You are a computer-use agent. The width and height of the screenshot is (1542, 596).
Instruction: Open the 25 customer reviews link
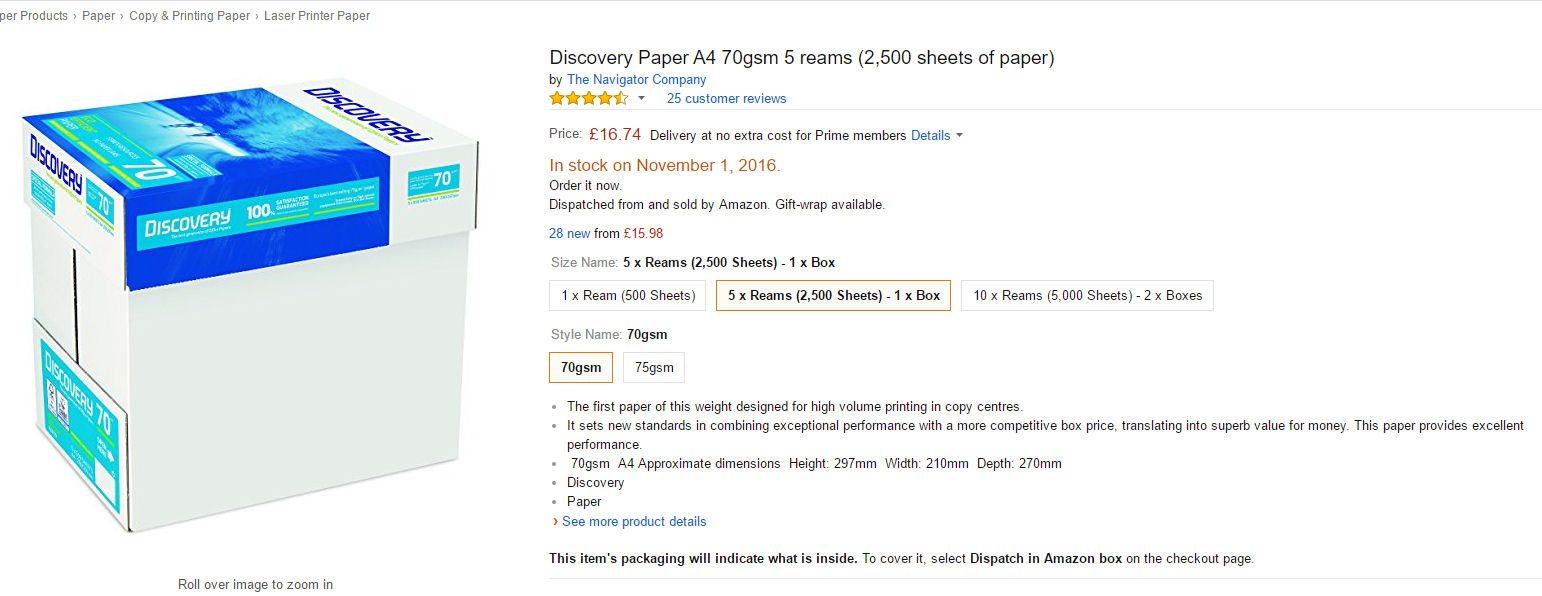coord(726,98)
